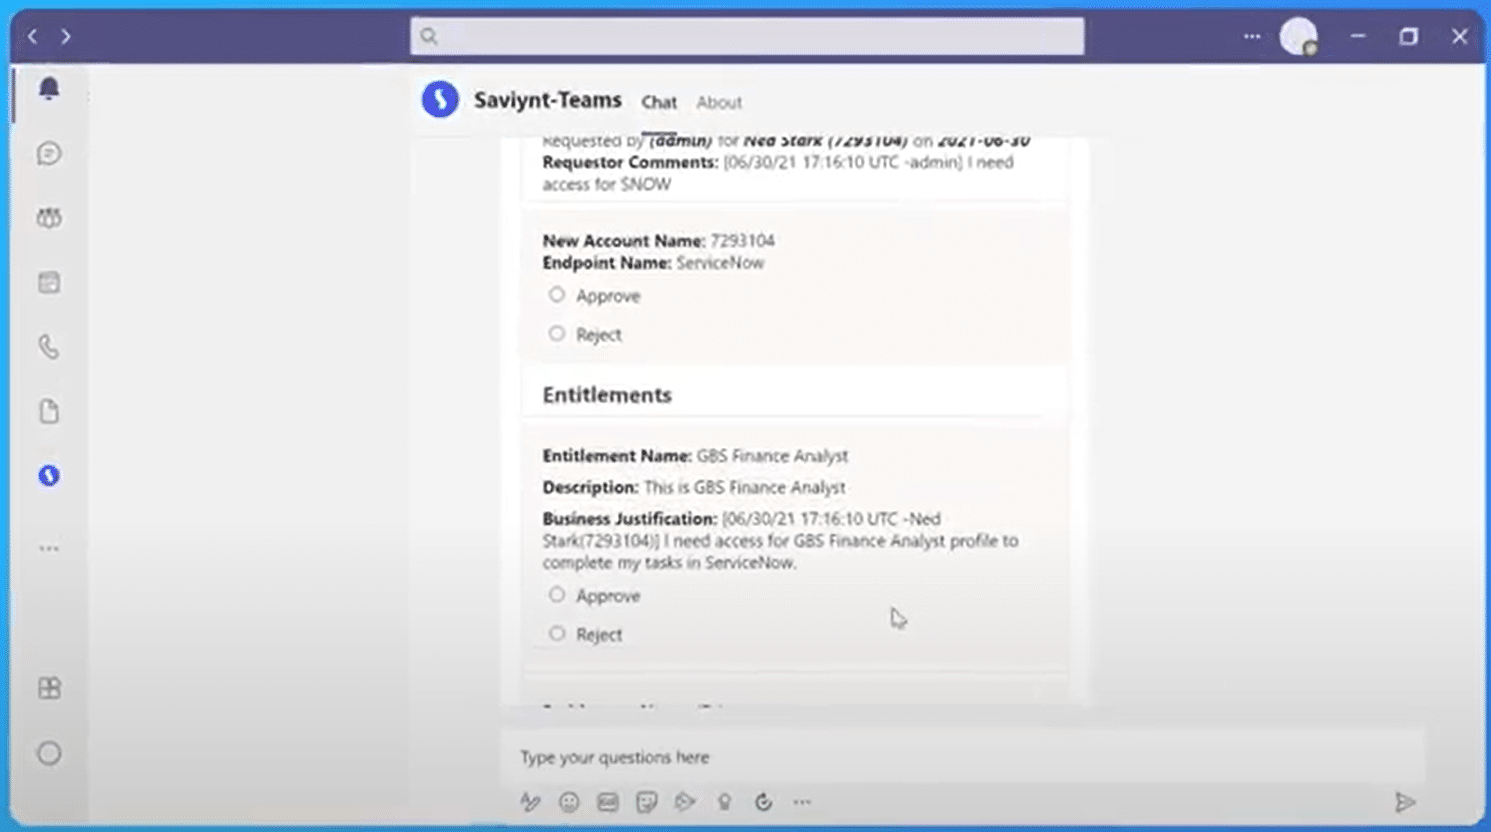Select Reject for the ServiceNow account request
Screen dimensions: 1491x832
557,333
